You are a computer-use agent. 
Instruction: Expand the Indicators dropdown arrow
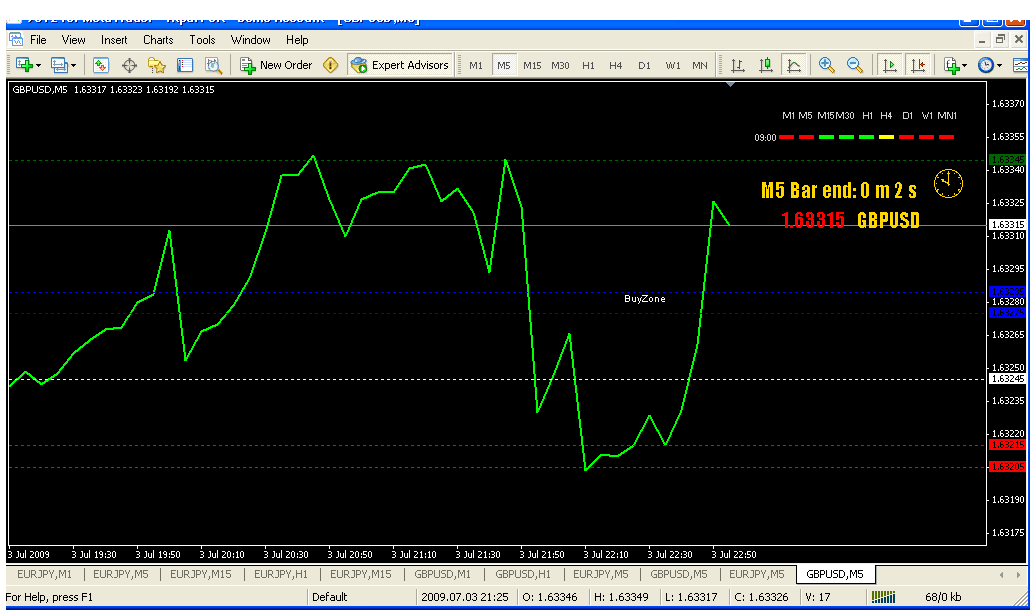pos(965,66)
